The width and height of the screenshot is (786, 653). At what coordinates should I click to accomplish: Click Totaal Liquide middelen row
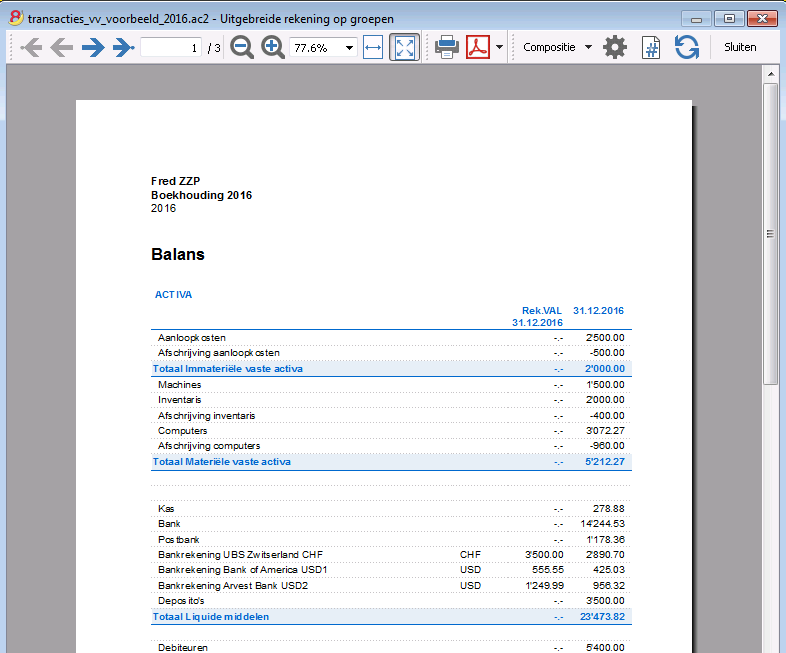391,617
